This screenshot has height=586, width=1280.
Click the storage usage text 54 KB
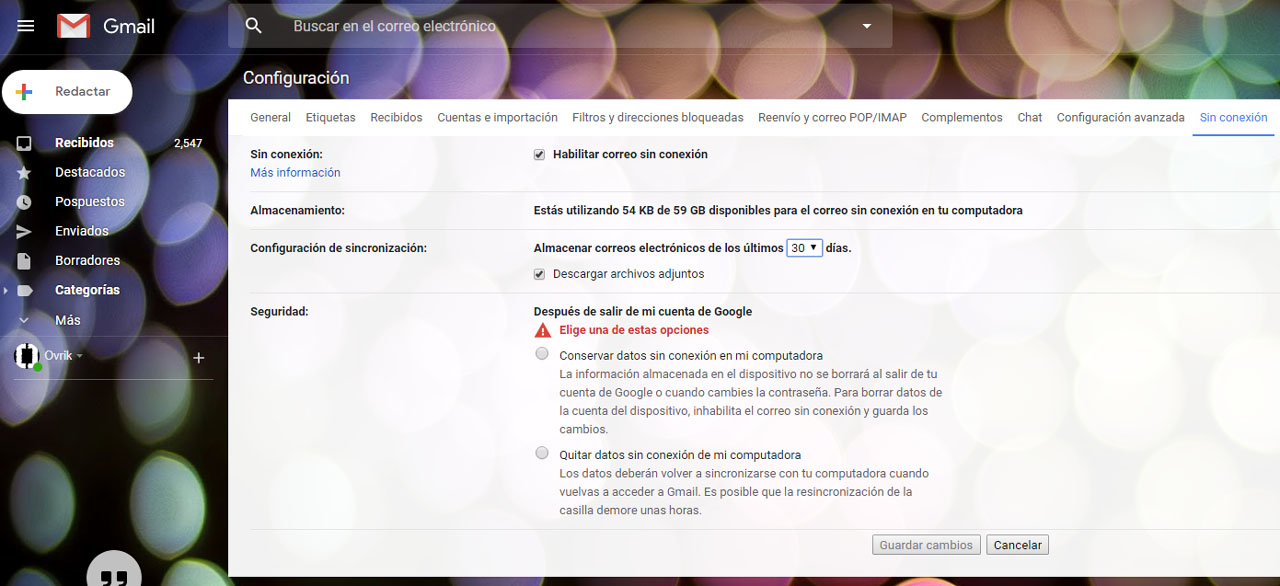tap(778, 211)
